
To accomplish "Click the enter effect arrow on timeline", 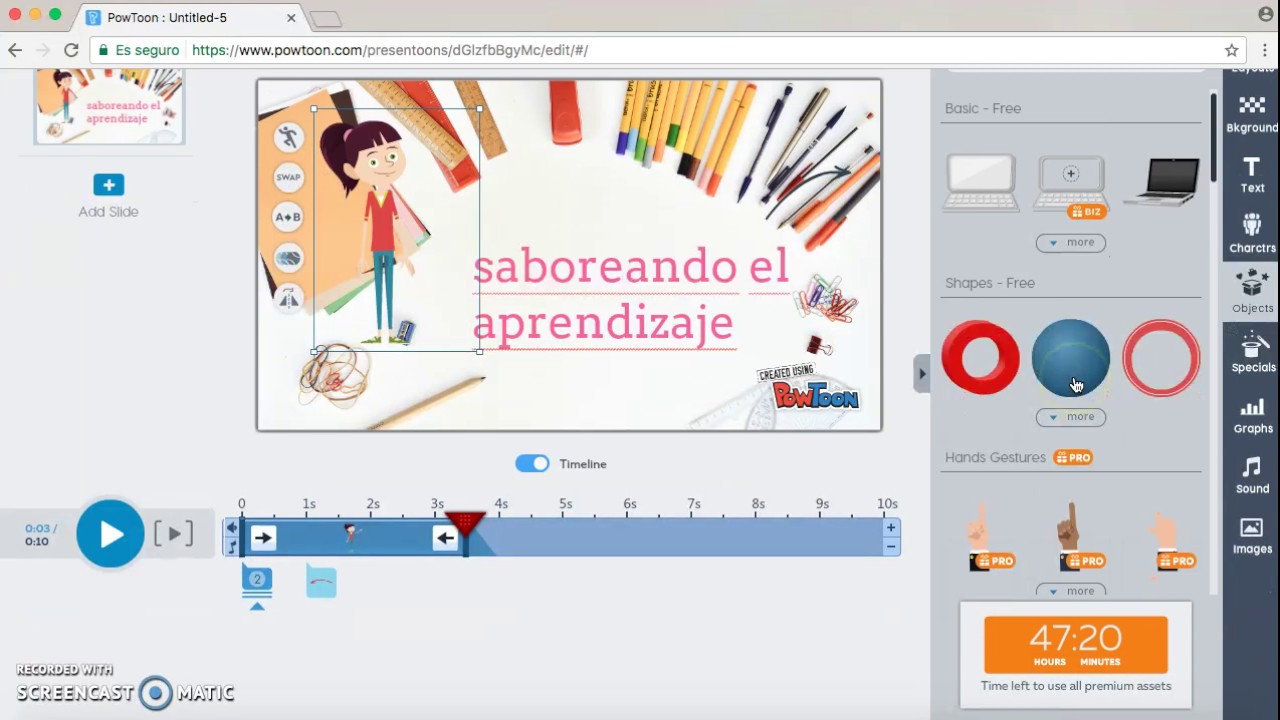I will (263, 538).
